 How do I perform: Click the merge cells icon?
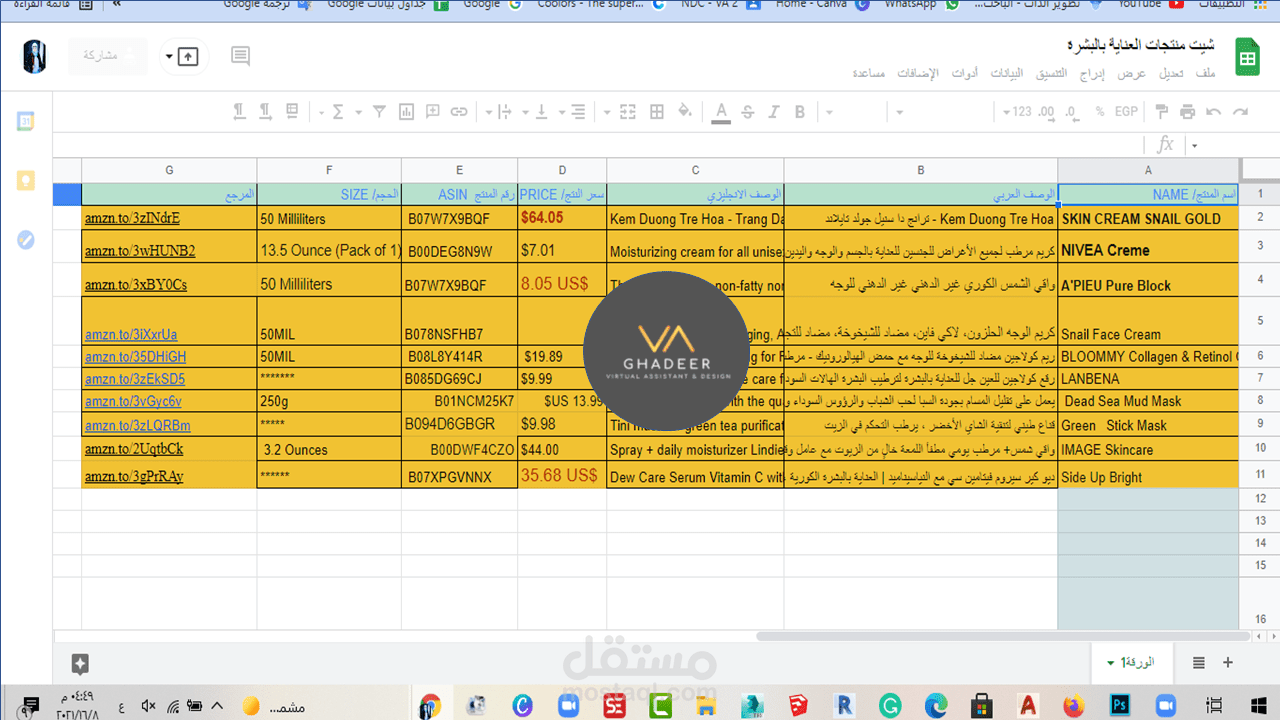(x=627, y=112)
